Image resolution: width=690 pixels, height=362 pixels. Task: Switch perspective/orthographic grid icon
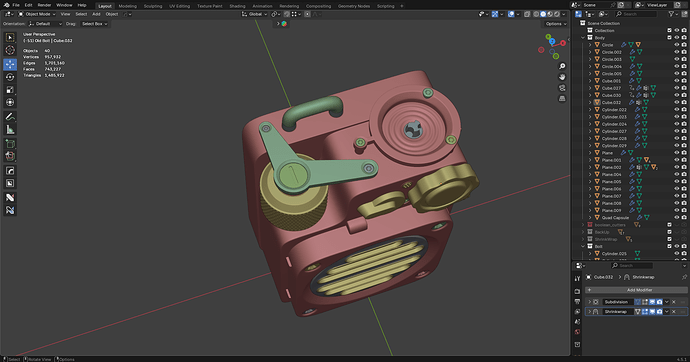[562, 99]
